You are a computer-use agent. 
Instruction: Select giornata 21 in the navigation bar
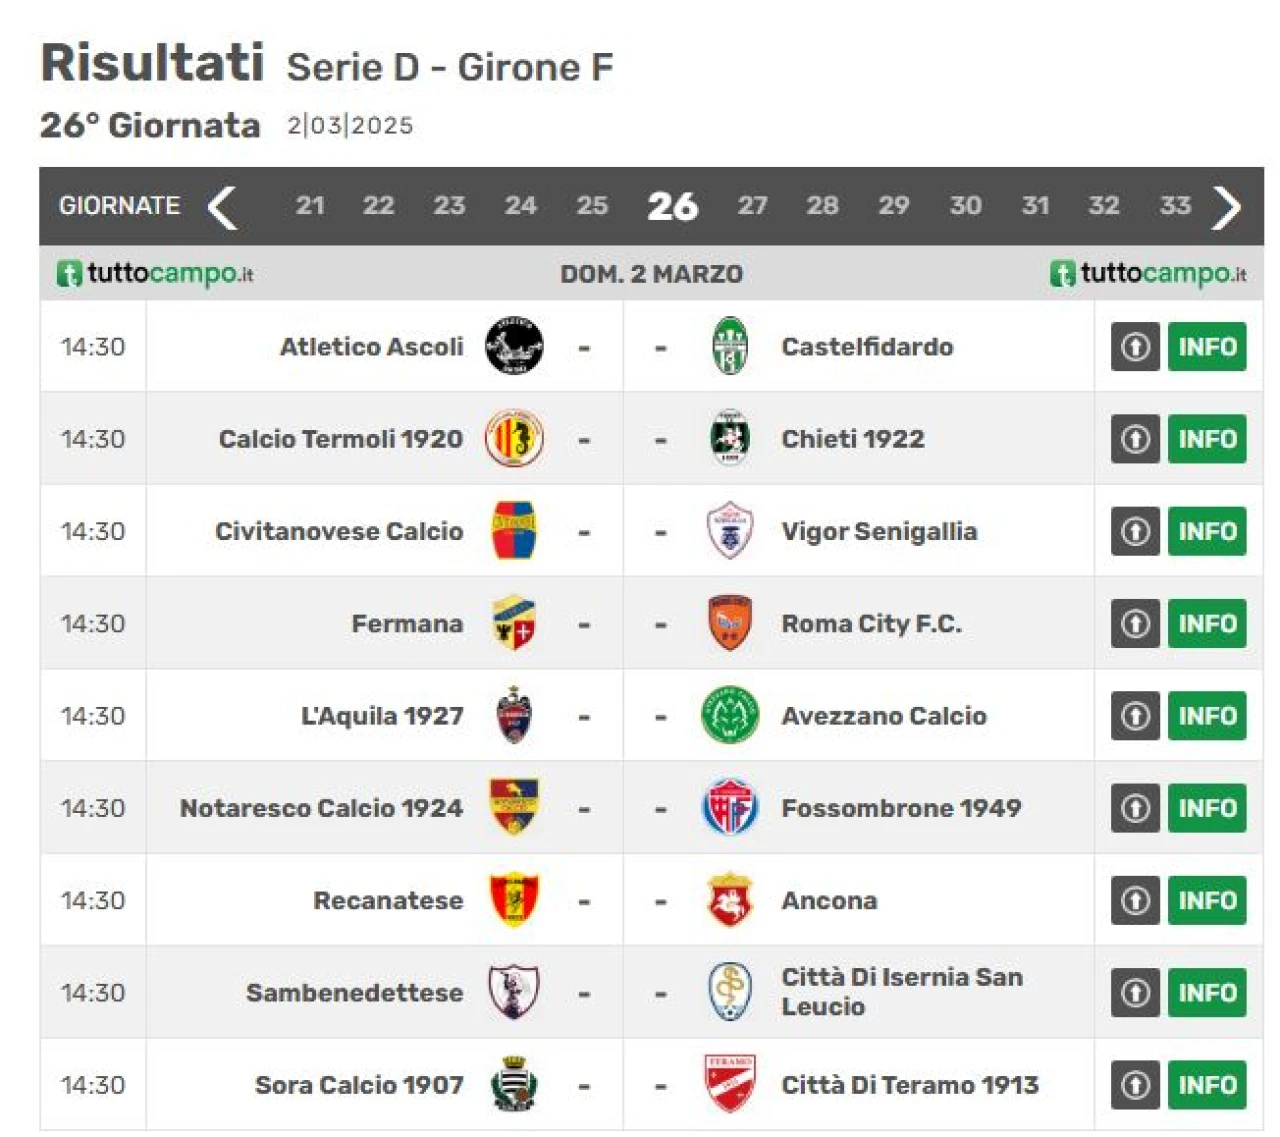click(310, 205)
